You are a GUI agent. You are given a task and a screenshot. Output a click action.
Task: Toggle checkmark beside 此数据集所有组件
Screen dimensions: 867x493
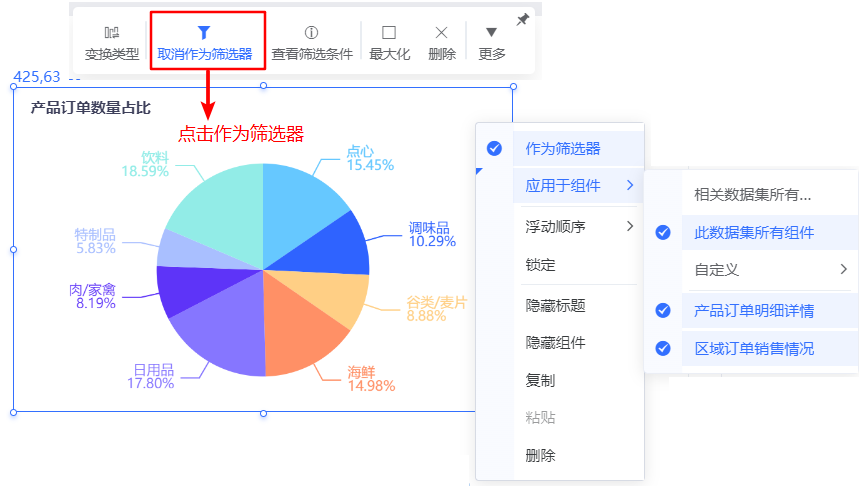point(663,233)
